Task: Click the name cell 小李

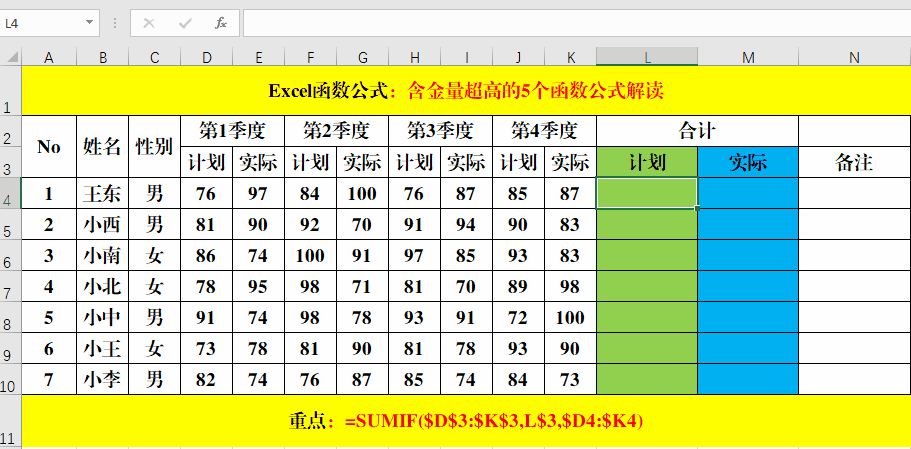Action: pos(102,379)
